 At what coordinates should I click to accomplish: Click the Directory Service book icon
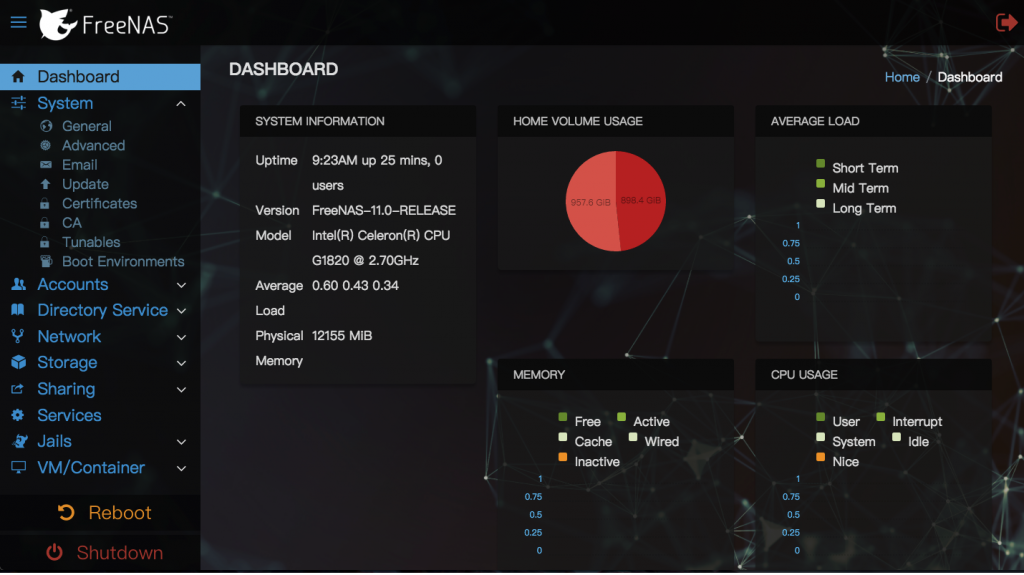click(18, 310)
